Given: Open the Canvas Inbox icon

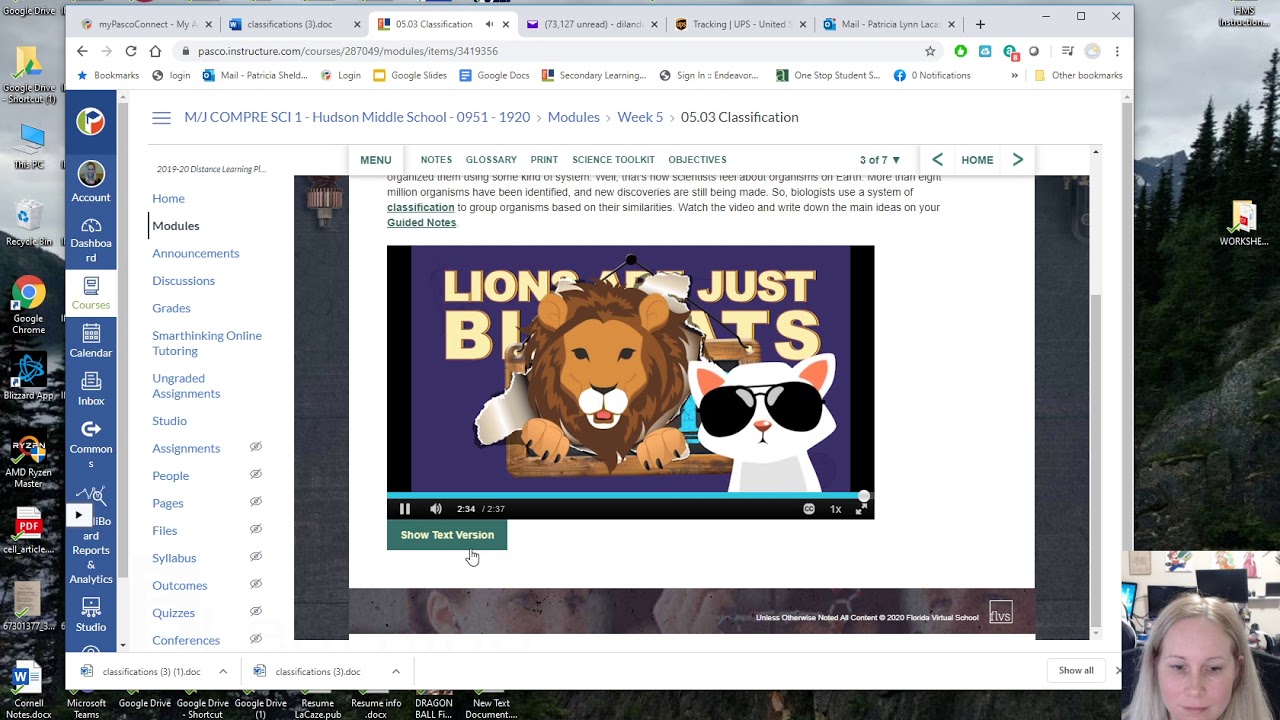Looking at the screenshot, I should click(x=91, y=389).
